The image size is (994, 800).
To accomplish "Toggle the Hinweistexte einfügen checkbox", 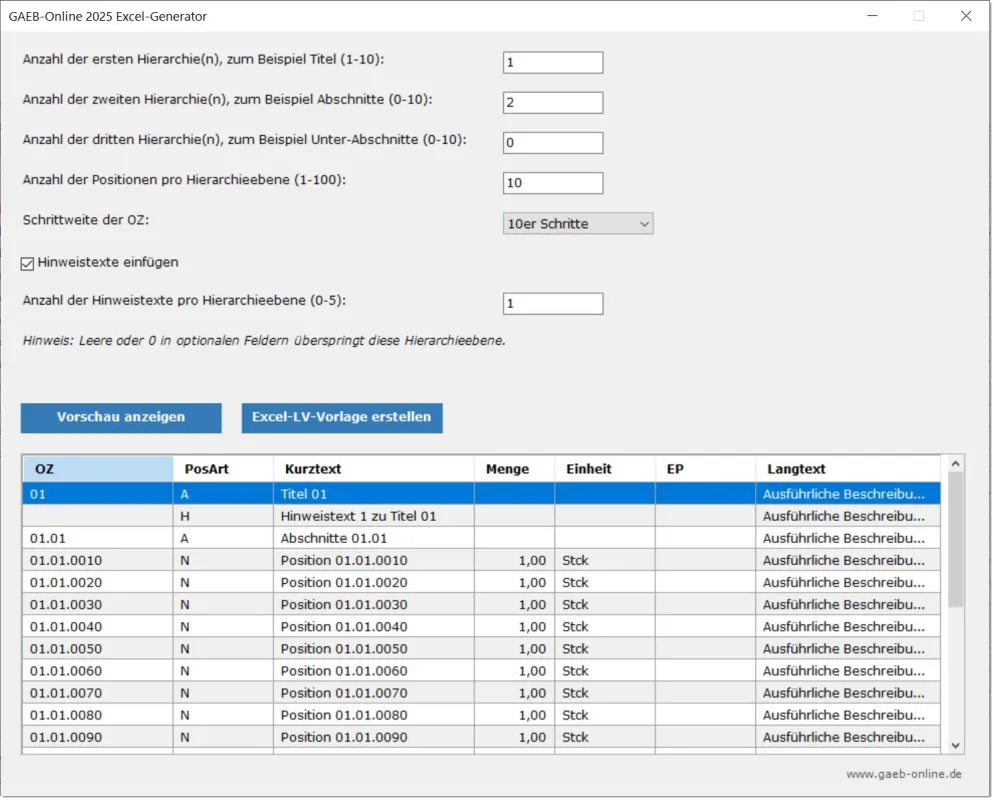I will click(27, 264).
